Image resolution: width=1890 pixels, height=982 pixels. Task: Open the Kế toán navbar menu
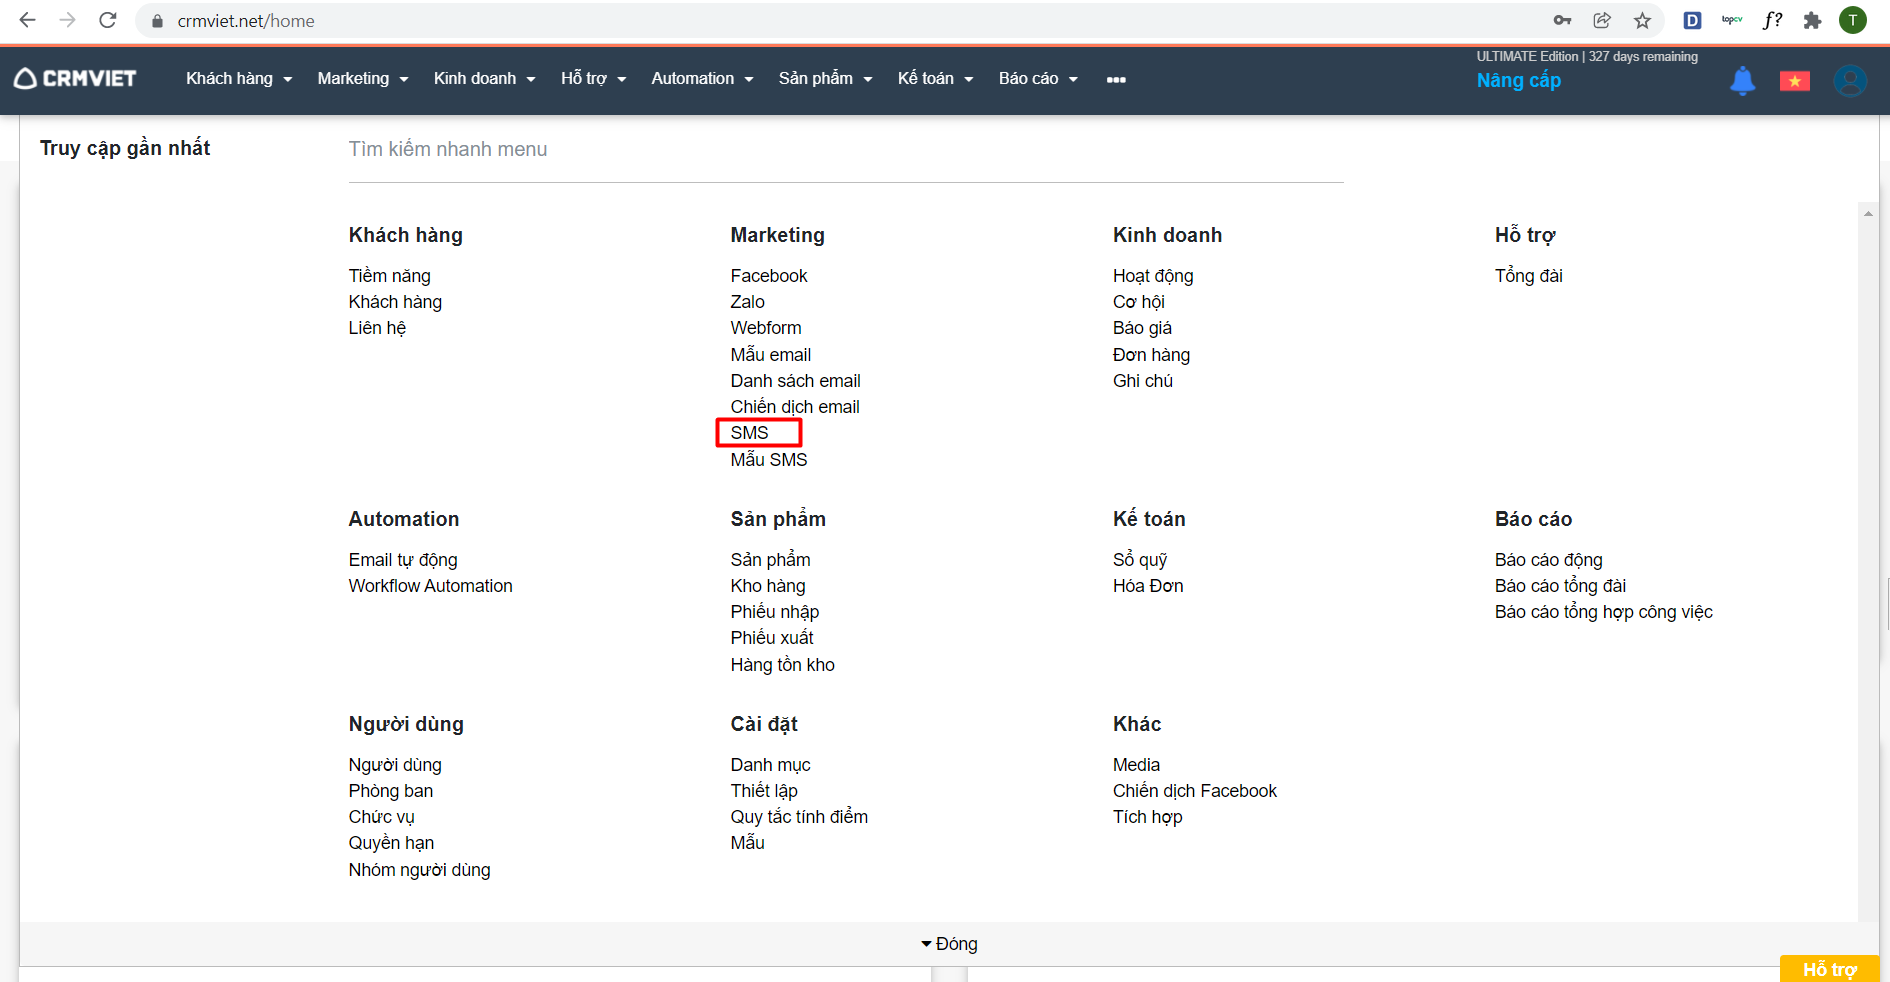point(935,79)
